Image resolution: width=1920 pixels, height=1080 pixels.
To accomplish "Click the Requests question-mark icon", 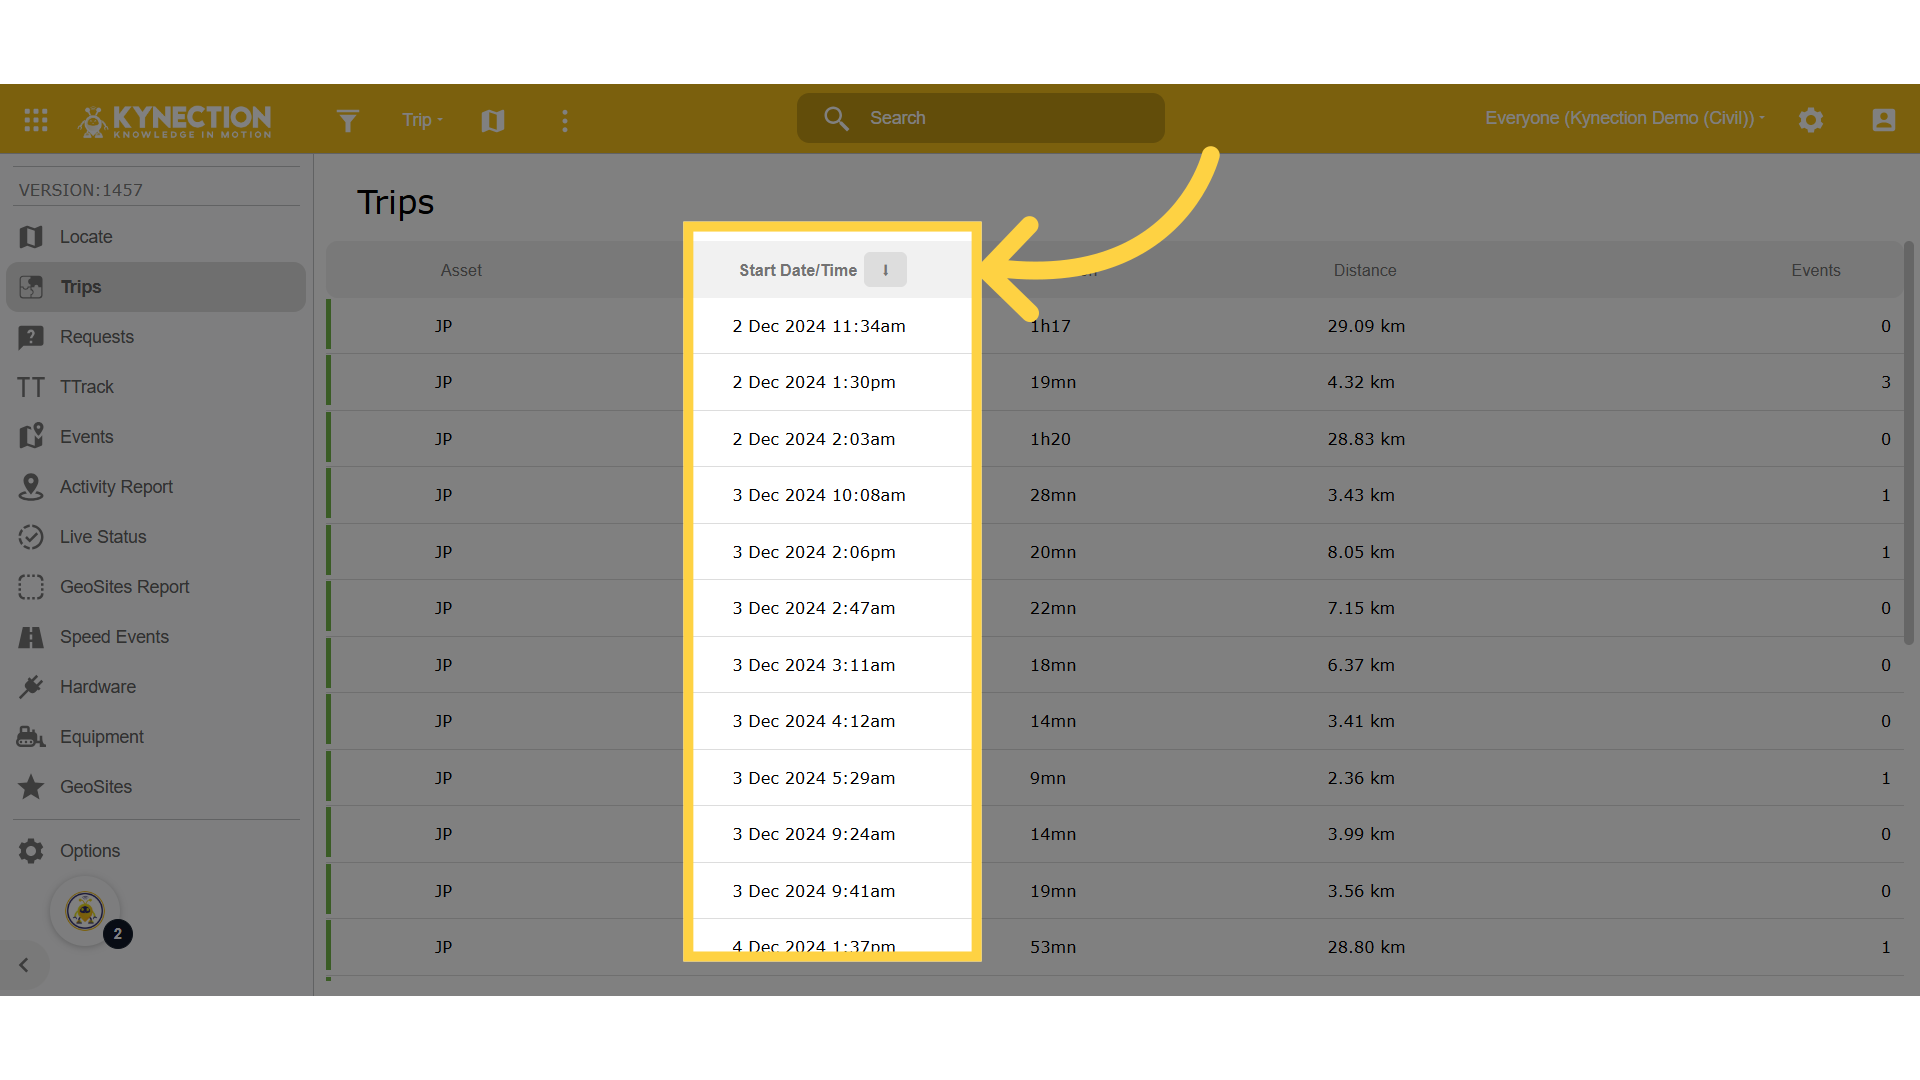I will 31,337.
